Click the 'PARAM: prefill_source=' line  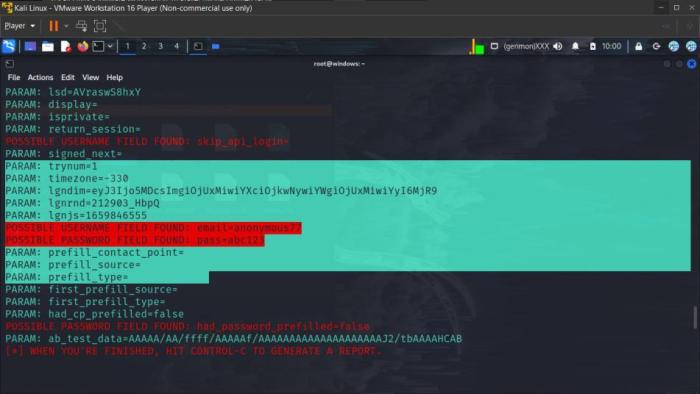(x=73, y=265)
